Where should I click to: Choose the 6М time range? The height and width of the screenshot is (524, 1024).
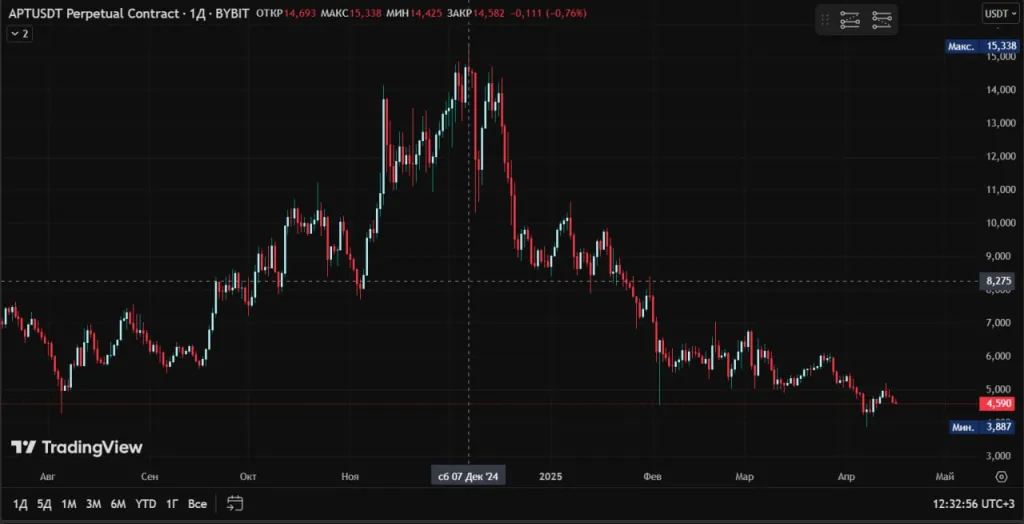click(118, 503)
